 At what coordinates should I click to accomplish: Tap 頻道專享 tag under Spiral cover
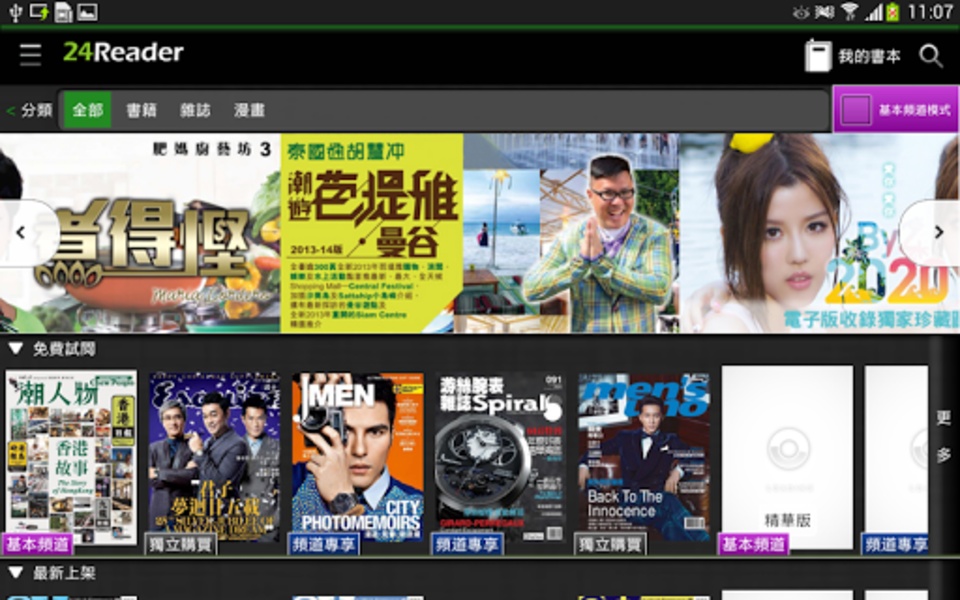tap(467, 544)
